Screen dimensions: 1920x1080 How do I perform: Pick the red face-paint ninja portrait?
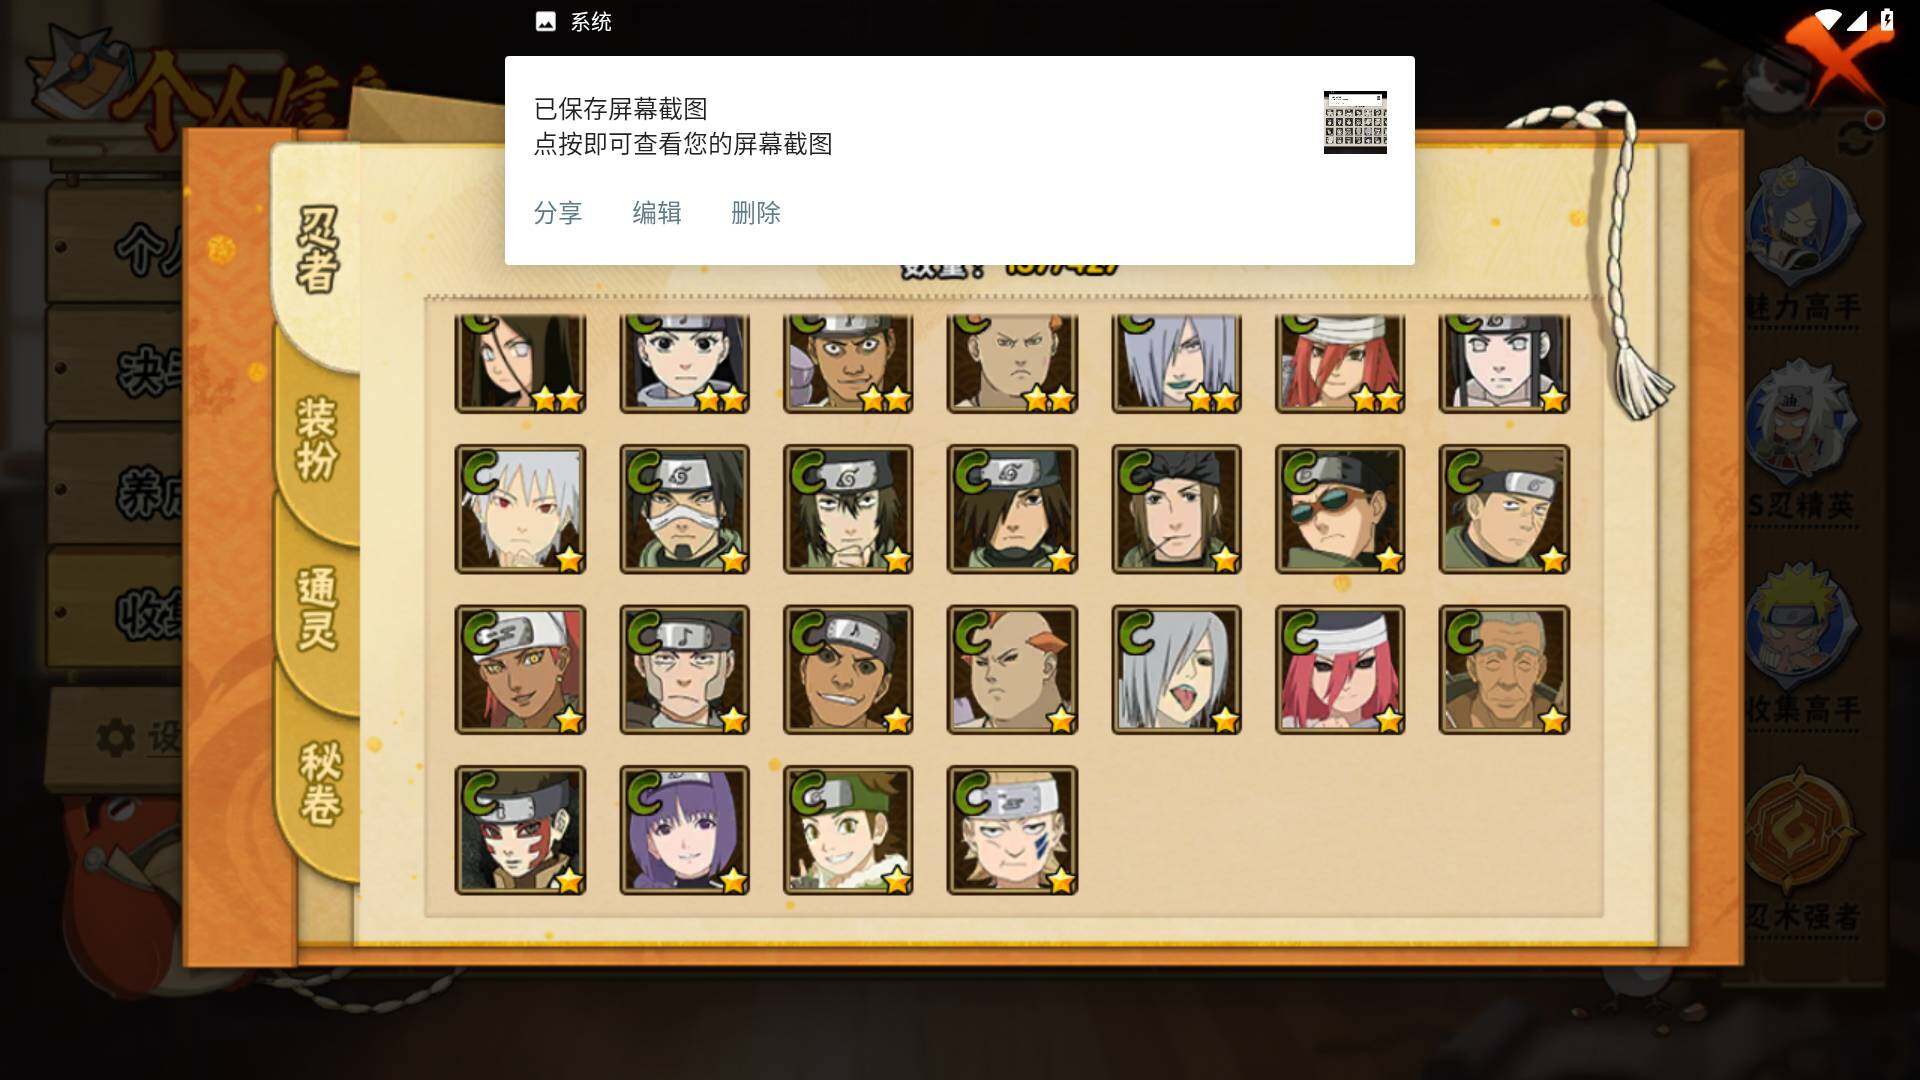pos(520,830)
